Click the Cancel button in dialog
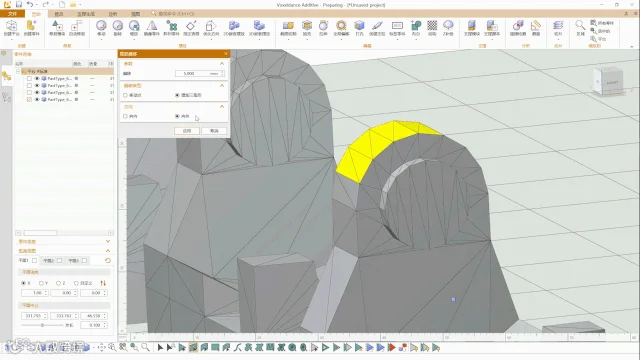 (214, 131)
